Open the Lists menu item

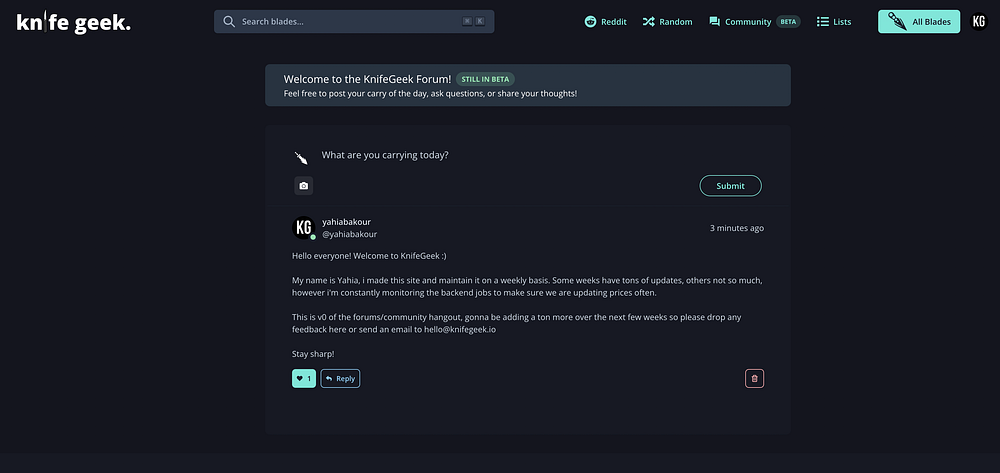(x=834, y=22)
